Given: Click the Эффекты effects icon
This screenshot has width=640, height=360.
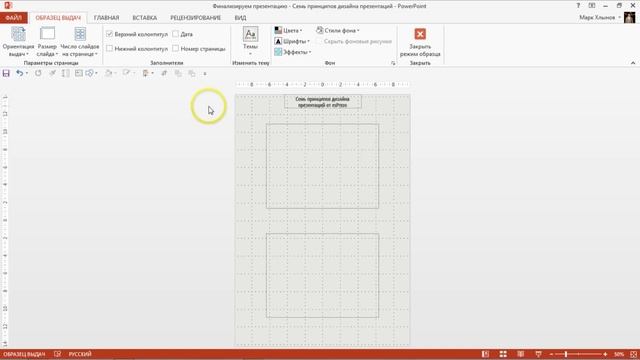Looking at the screenshot, I should (x=278, y=52).
